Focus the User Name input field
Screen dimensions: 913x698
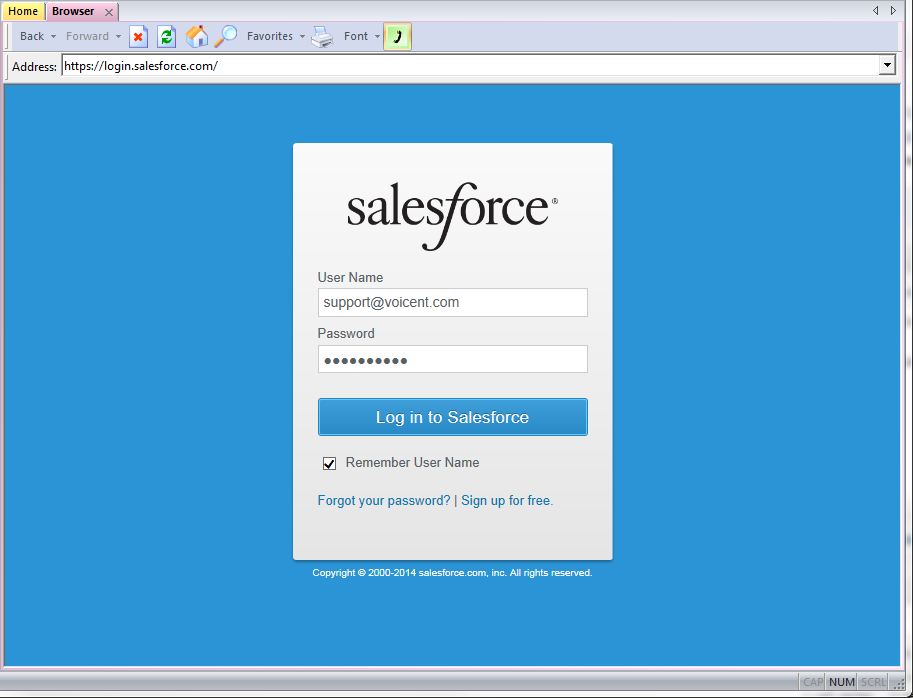[x=452, y=303]
